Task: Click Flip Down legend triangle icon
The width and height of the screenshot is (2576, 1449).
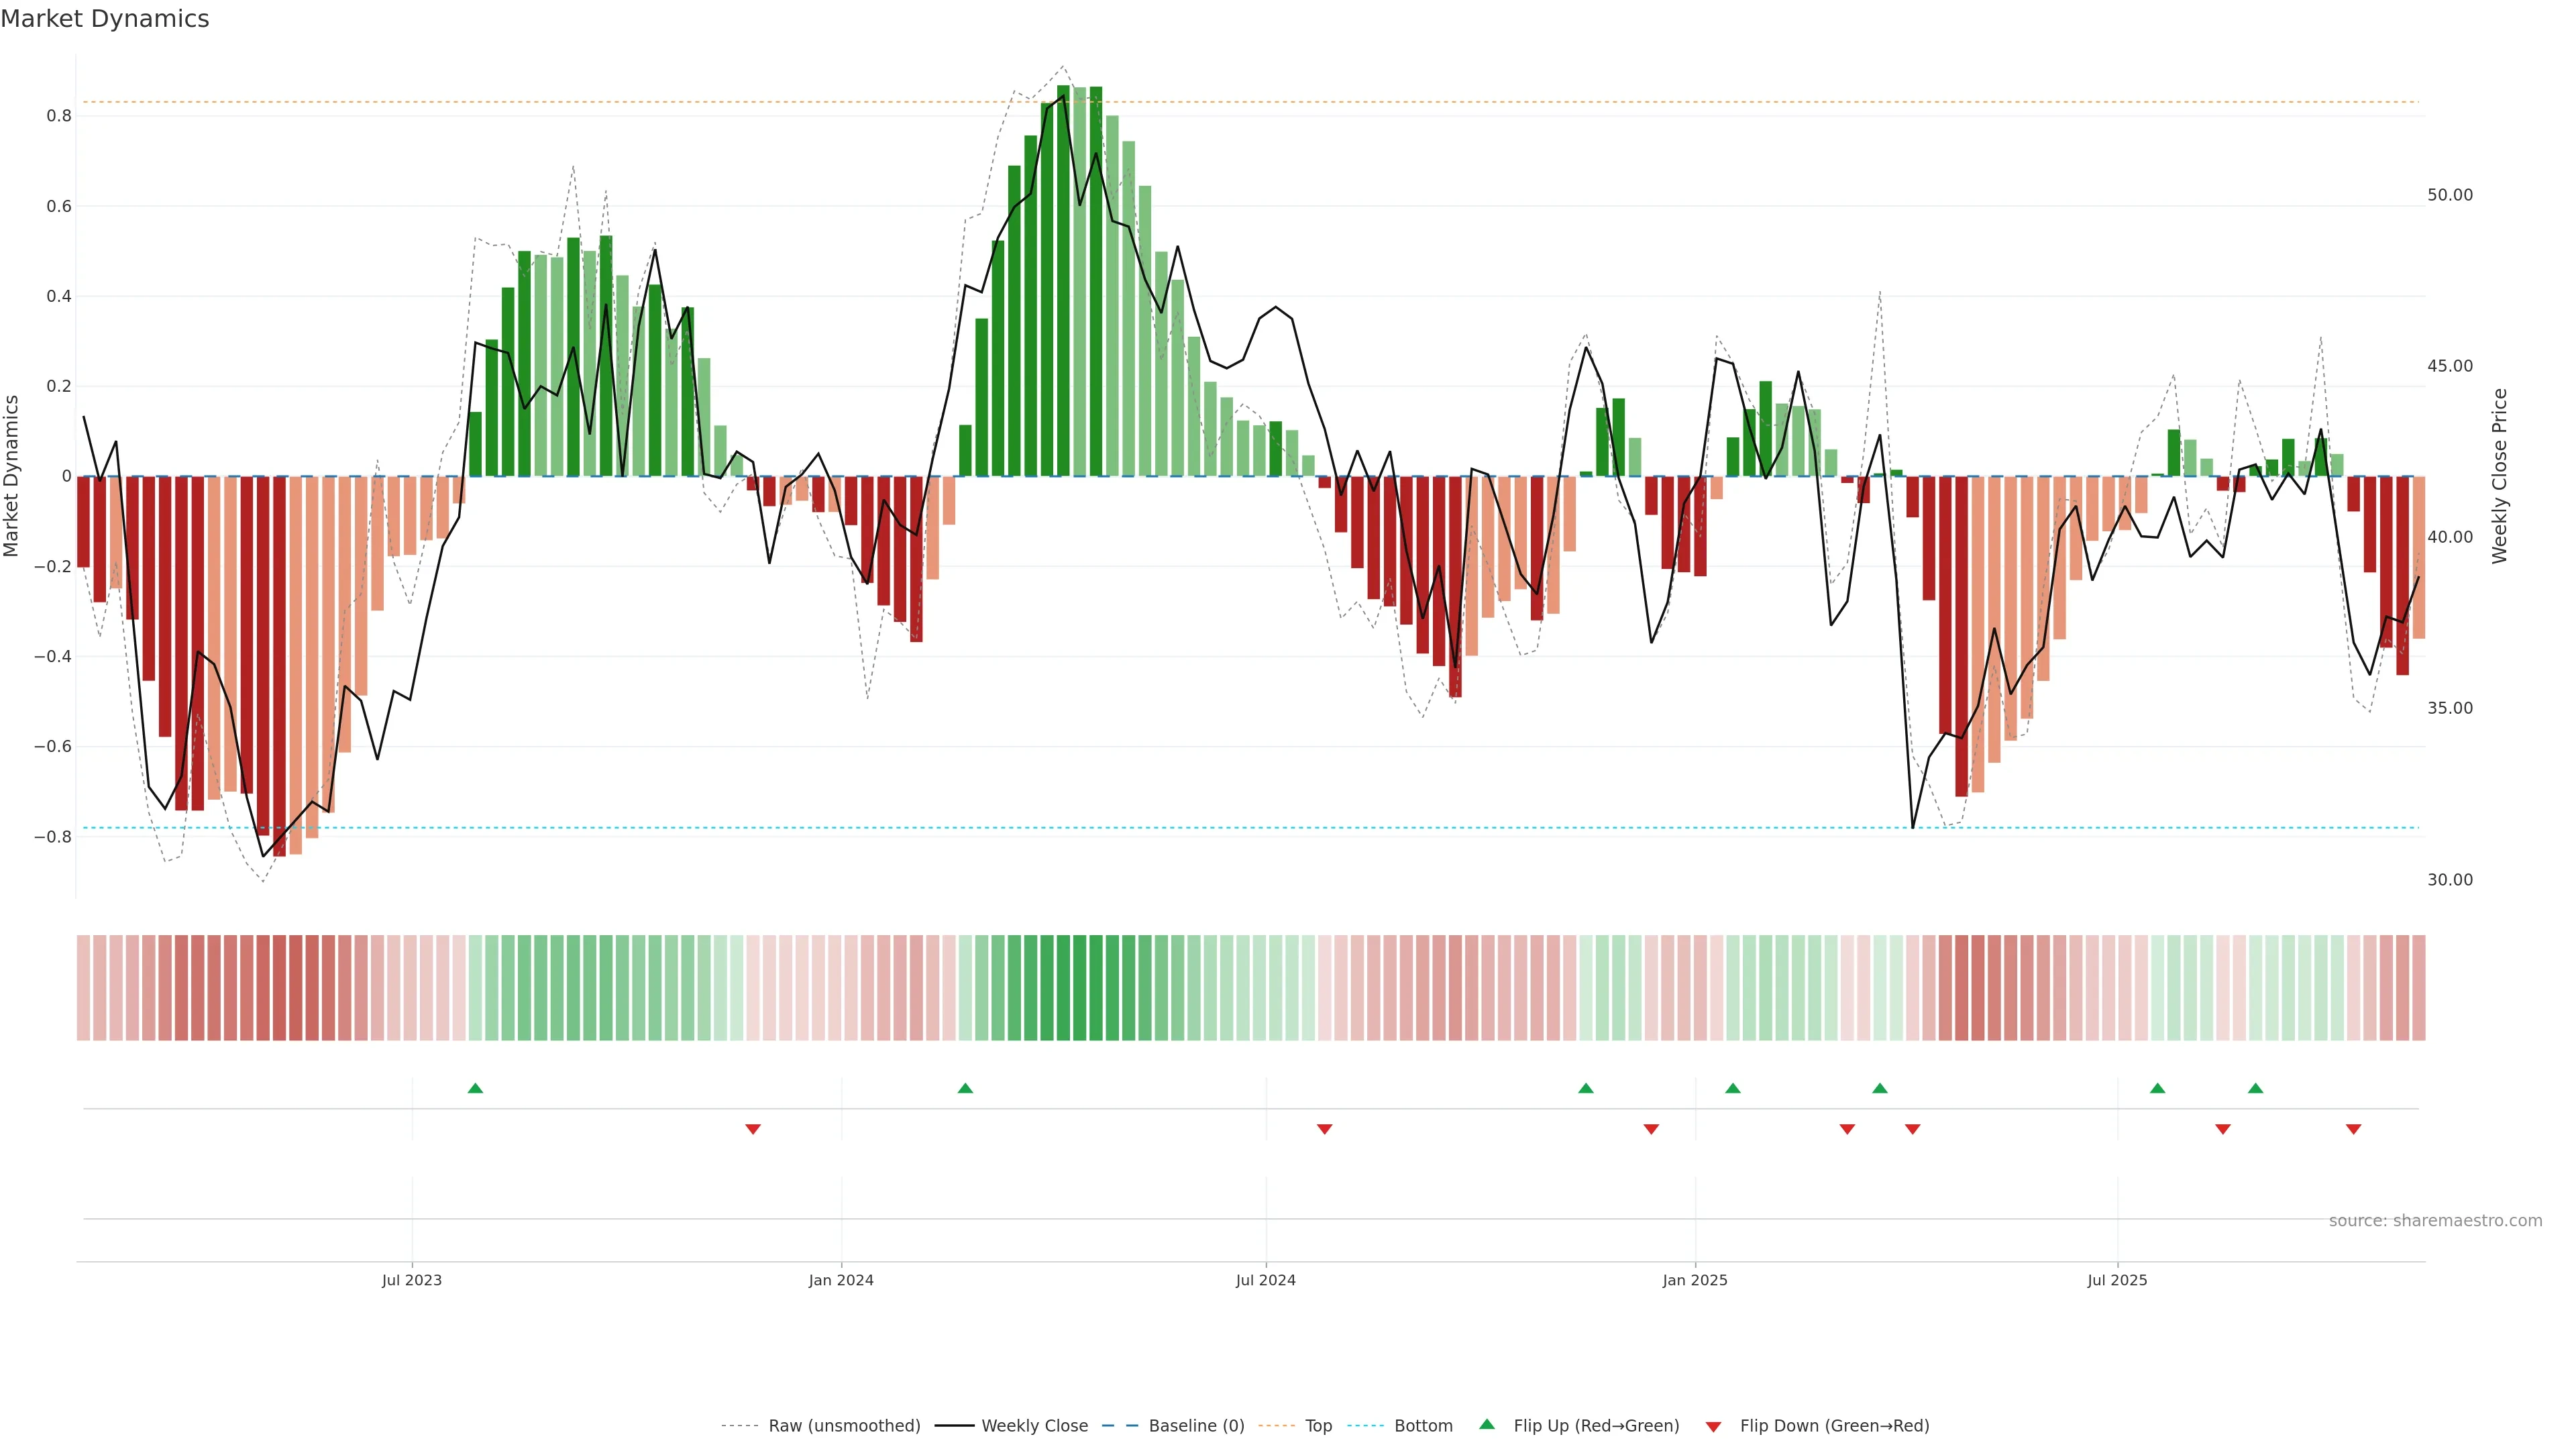Action: 1713,1426
